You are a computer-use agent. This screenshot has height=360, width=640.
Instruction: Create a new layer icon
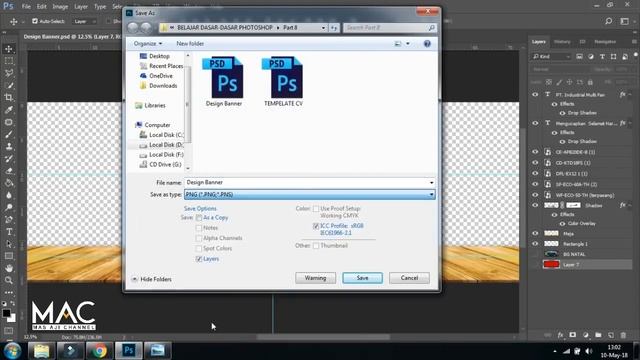click(x=611, y=335)
